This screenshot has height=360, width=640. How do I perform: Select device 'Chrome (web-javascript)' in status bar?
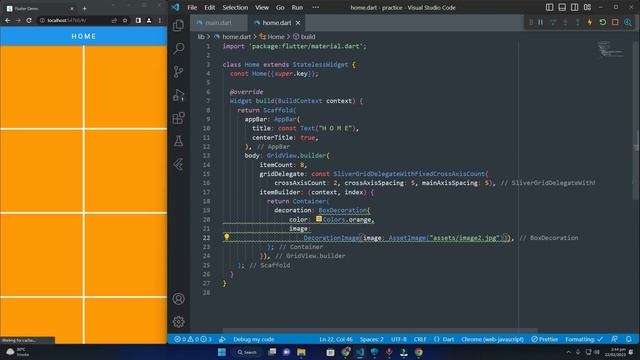tap(492, 339)
